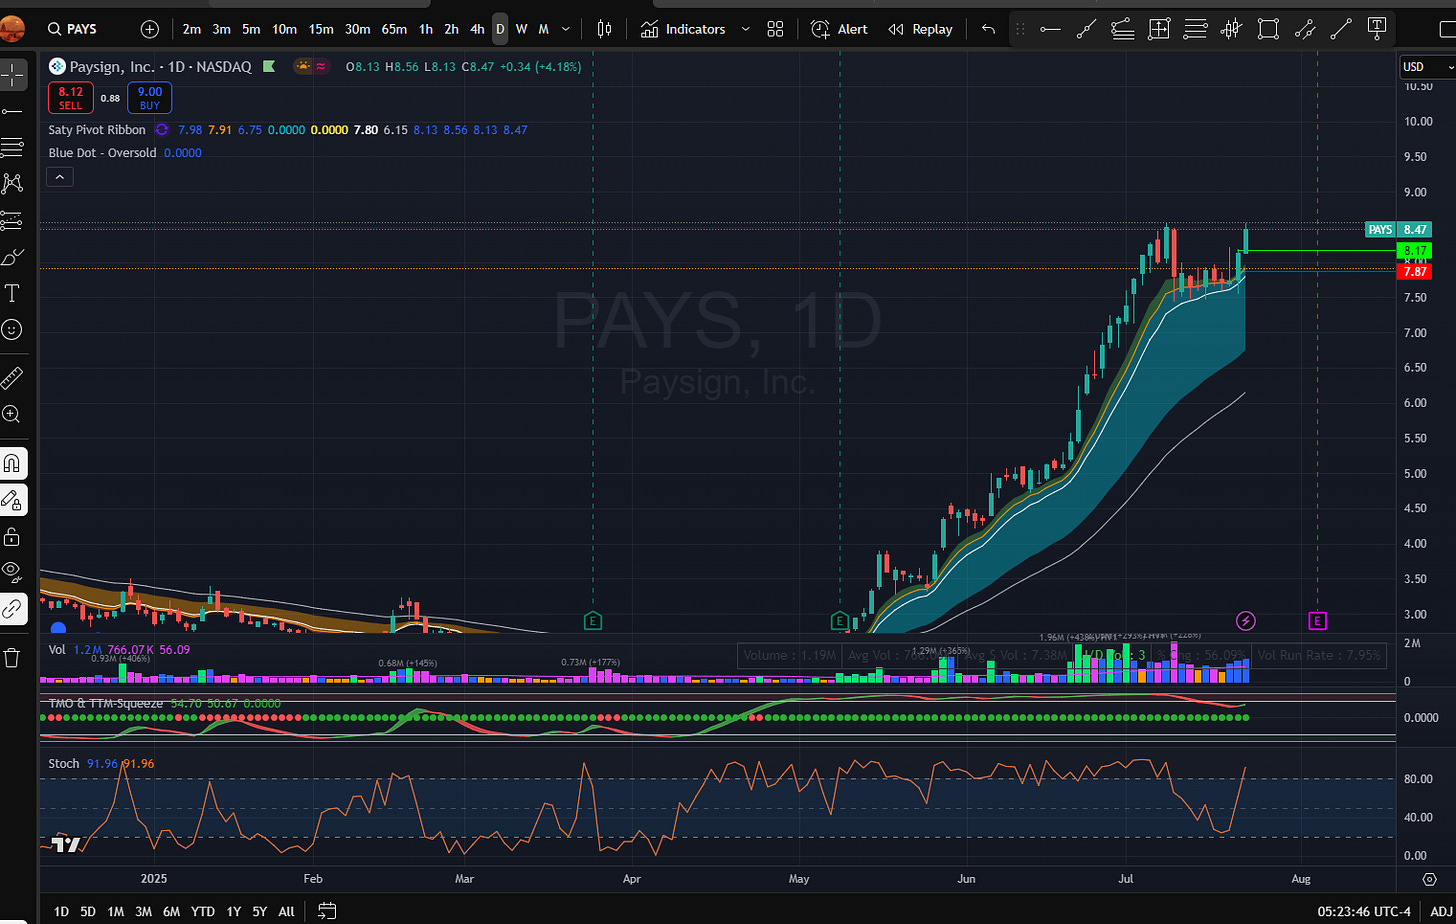Switch to the 15m timeframe
Image resolution: width=1456 pixels, height=924 pixels.
[x=321, y=29]
